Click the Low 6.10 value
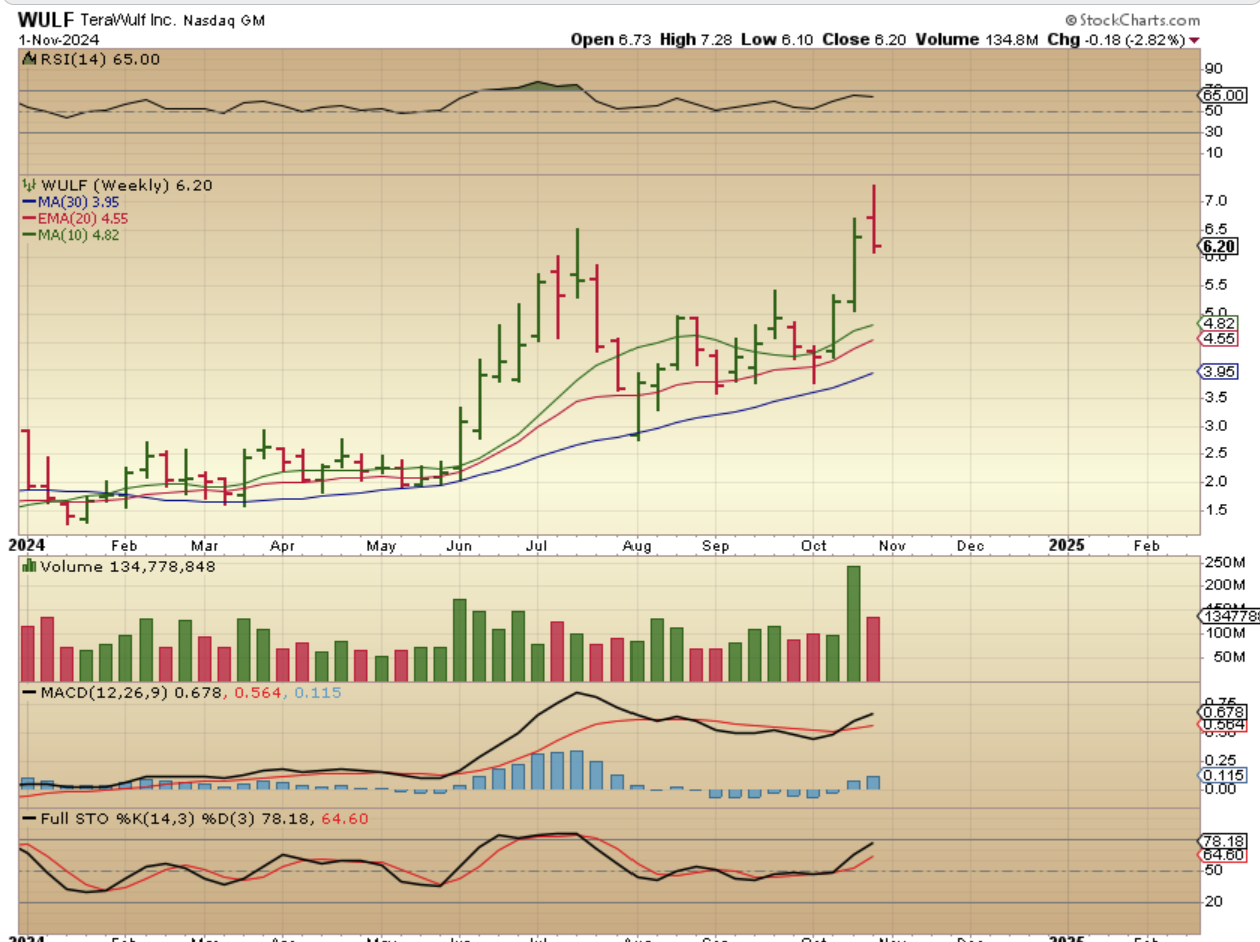This screenshot has width=1260, height=942. click(x=777, y=39)
